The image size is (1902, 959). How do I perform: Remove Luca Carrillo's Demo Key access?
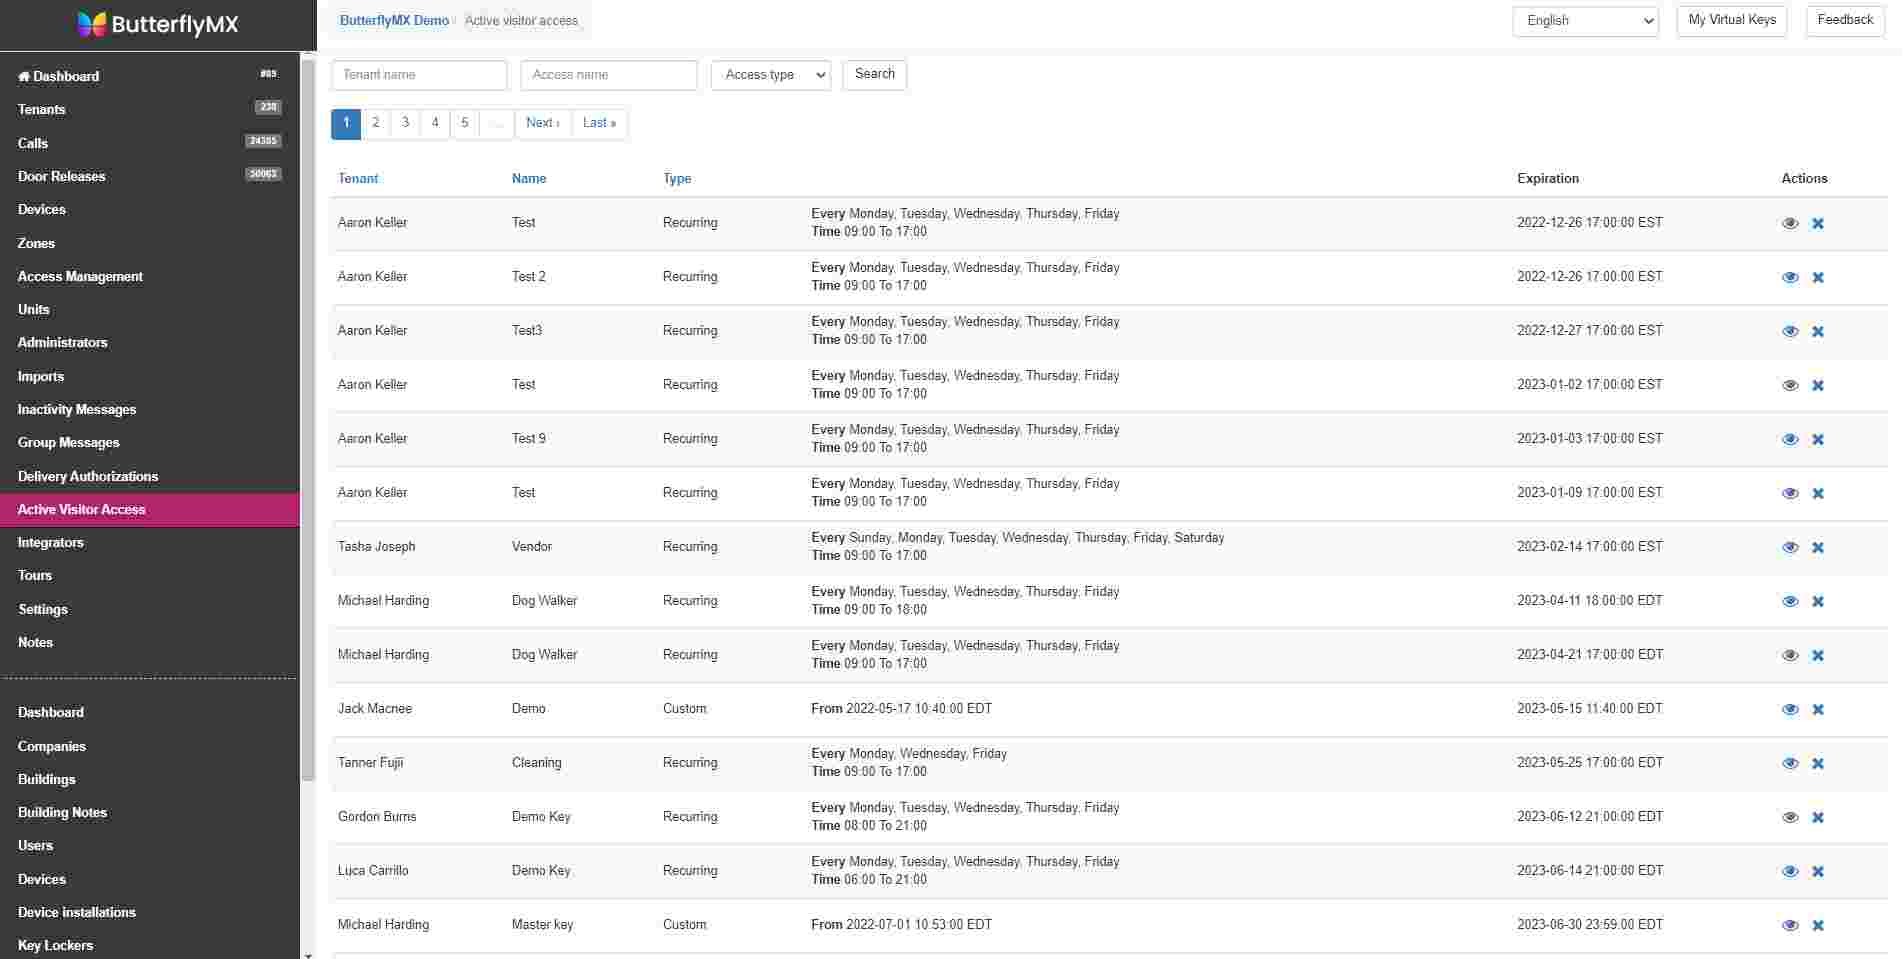pyautogui.click(x=1817, y=871)
